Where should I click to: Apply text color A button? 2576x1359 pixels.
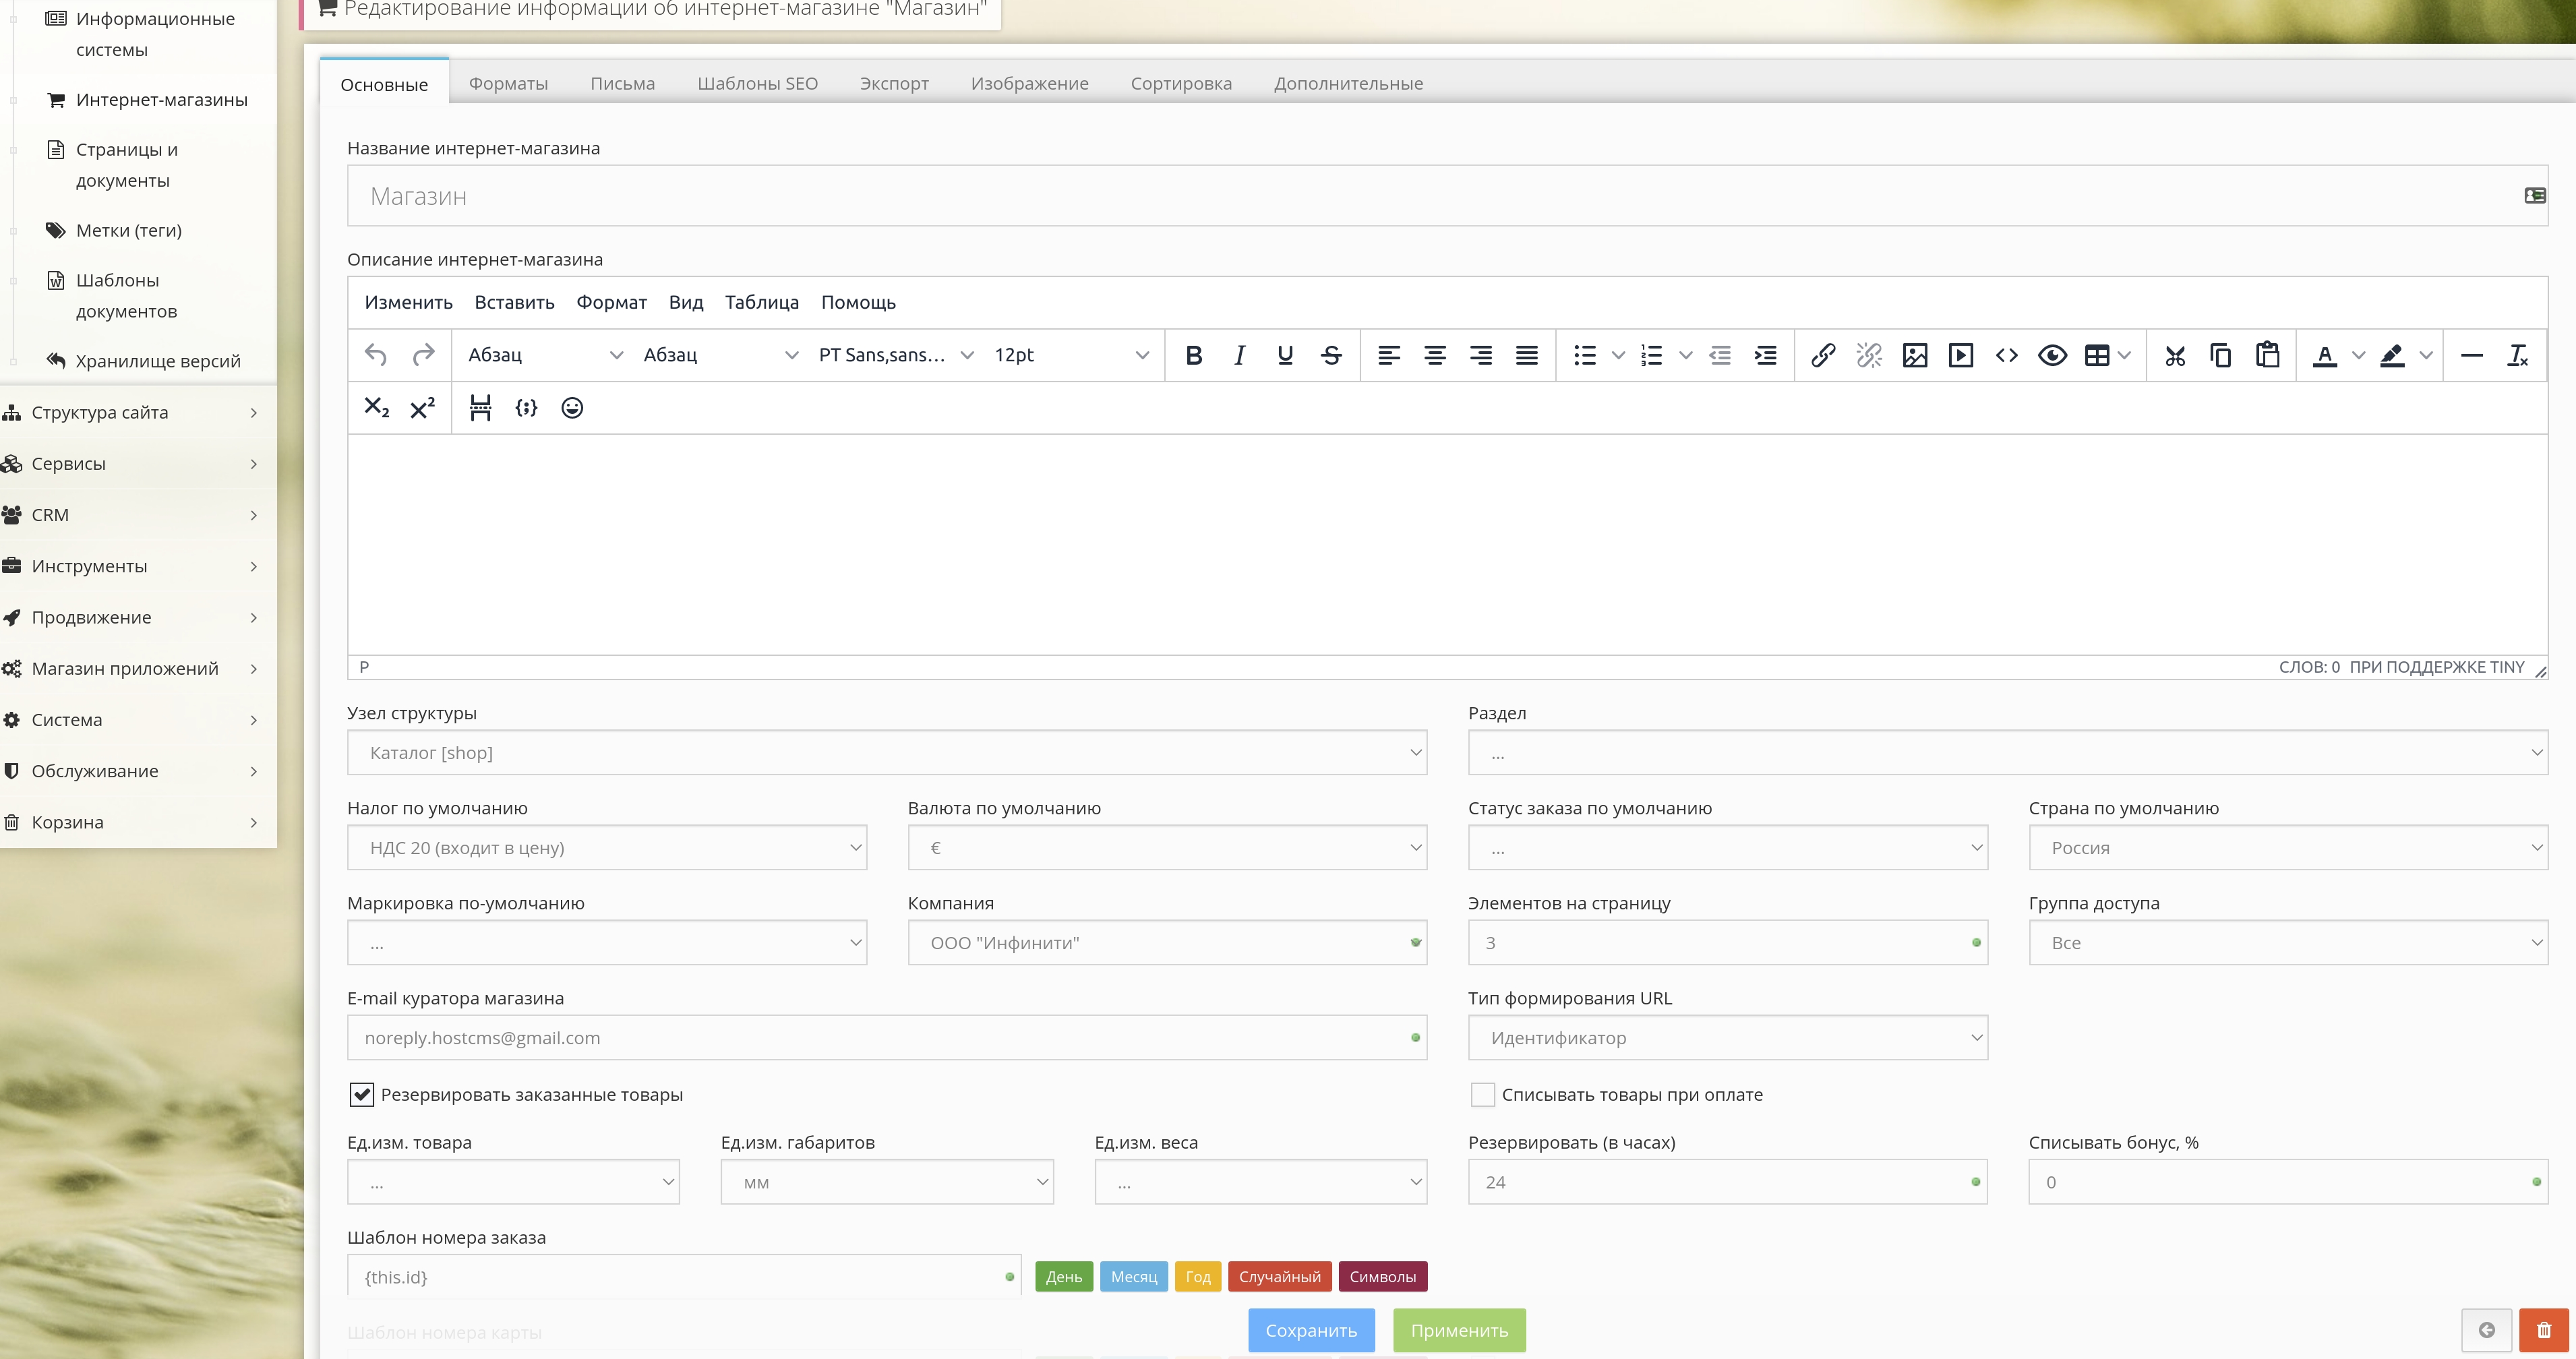coord(2325,355)
